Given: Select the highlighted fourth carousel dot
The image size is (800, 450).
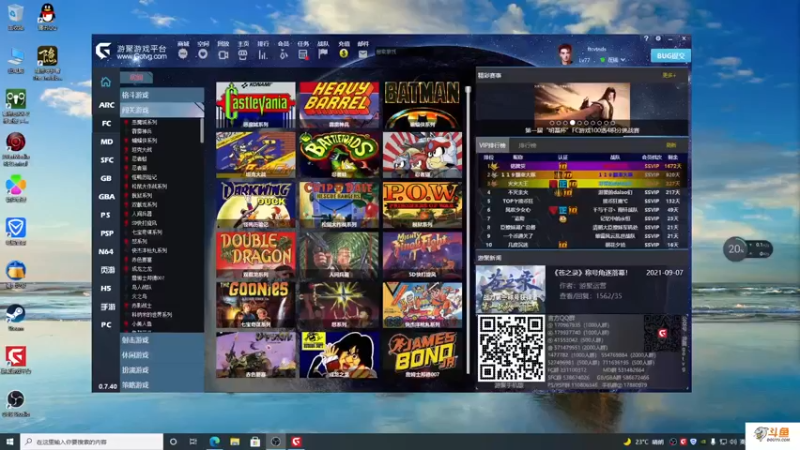Looking at the screenshot, I should click(572, 123).
